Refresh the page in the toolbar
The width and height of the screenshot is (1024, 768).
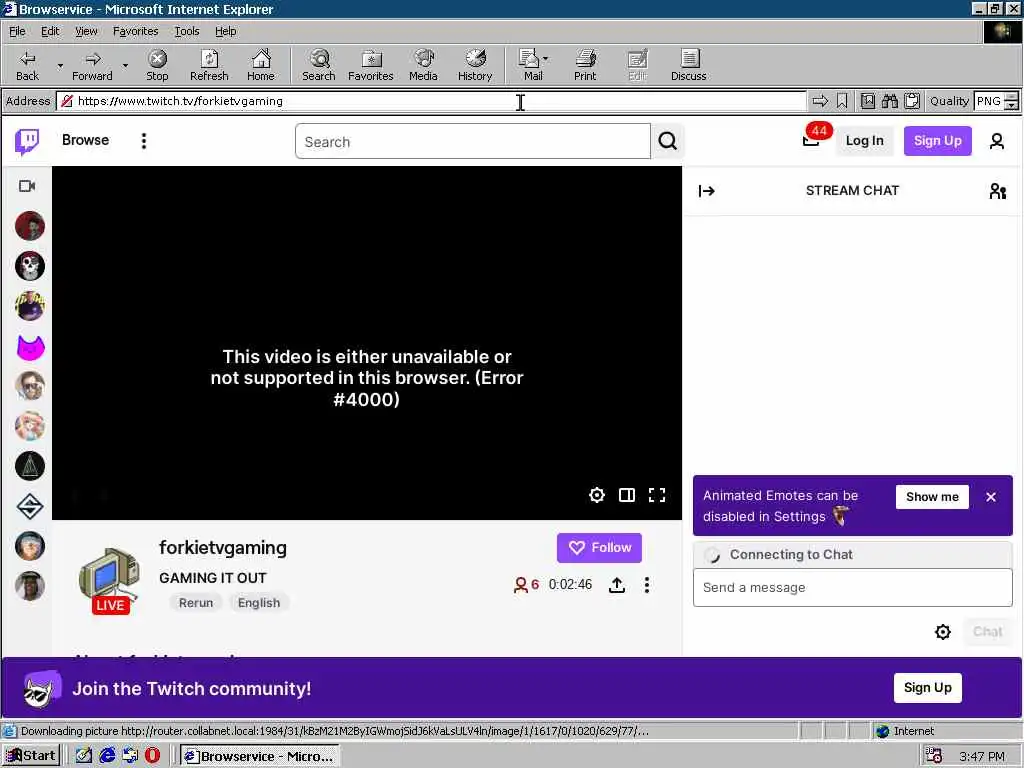(209, 65)
